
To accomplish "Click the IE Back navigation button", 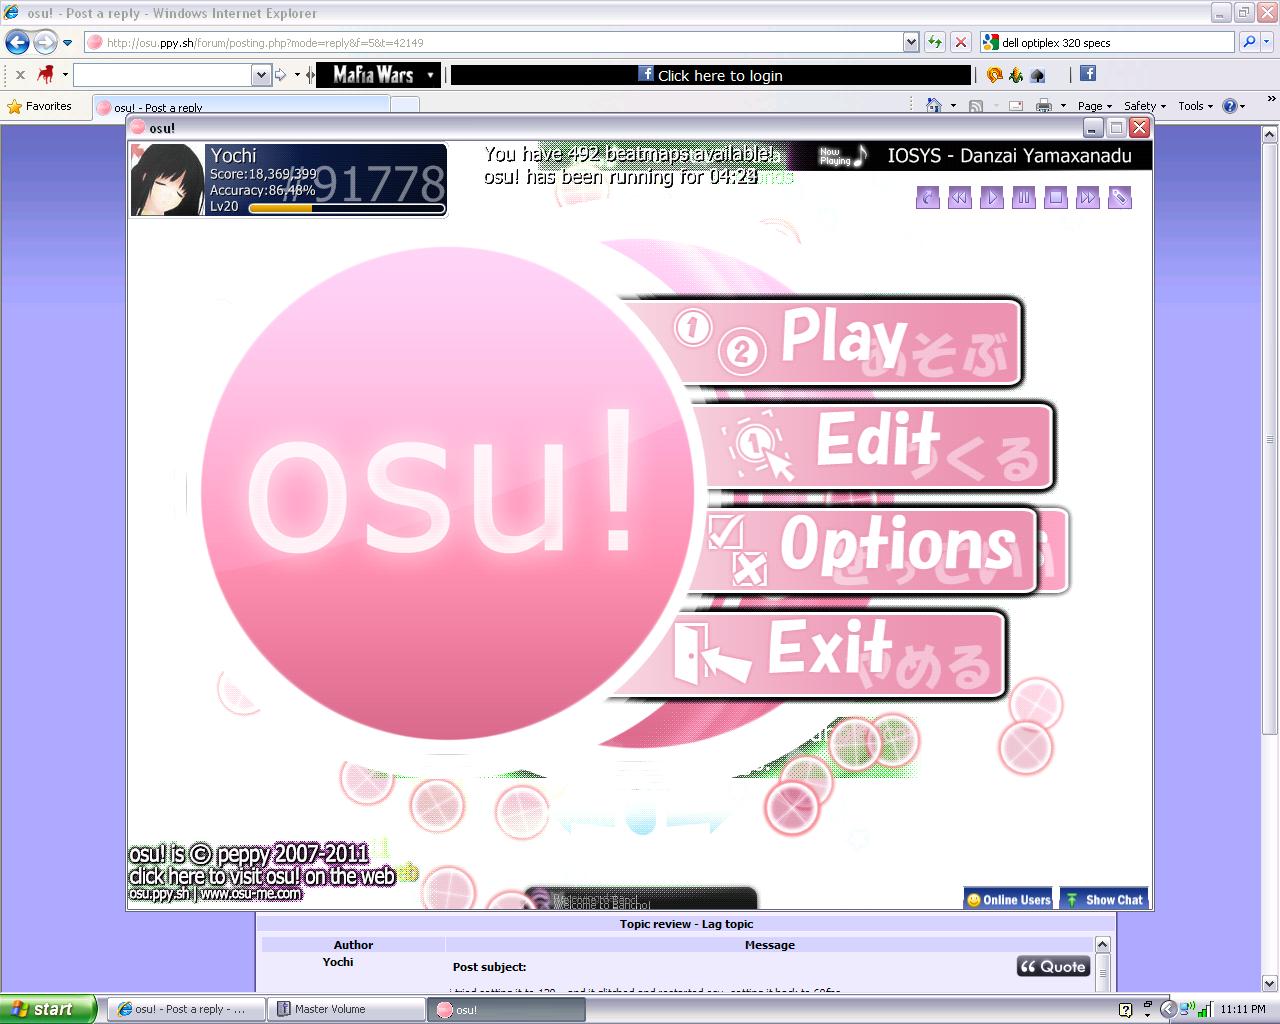I will [17, 42].
